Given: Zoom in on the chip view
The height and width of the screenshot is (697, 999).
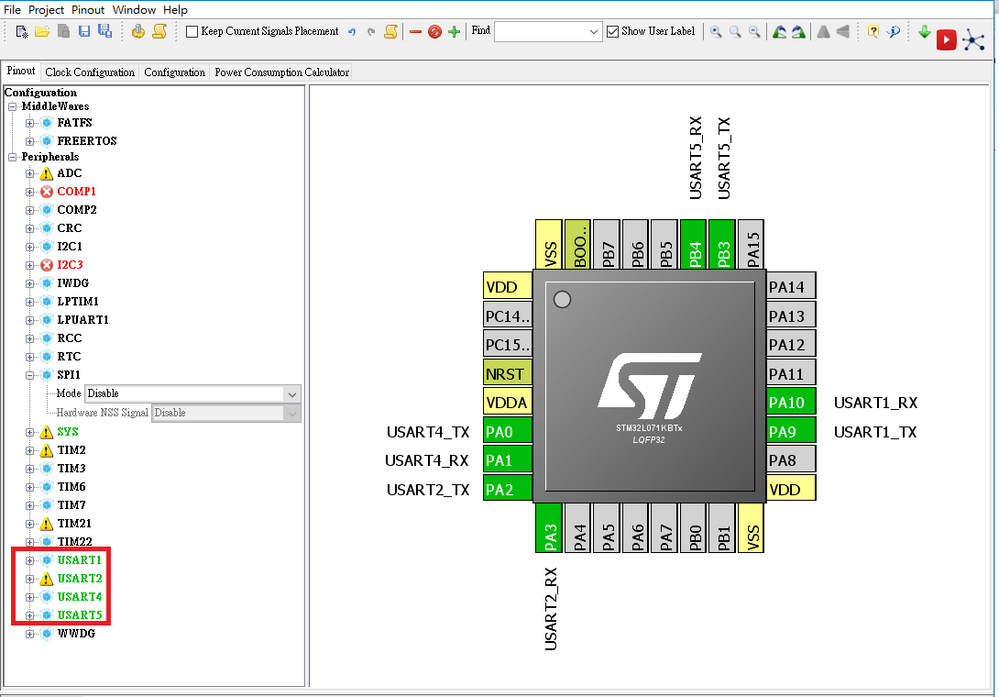Looking at the screenshot, I should 716,32.
